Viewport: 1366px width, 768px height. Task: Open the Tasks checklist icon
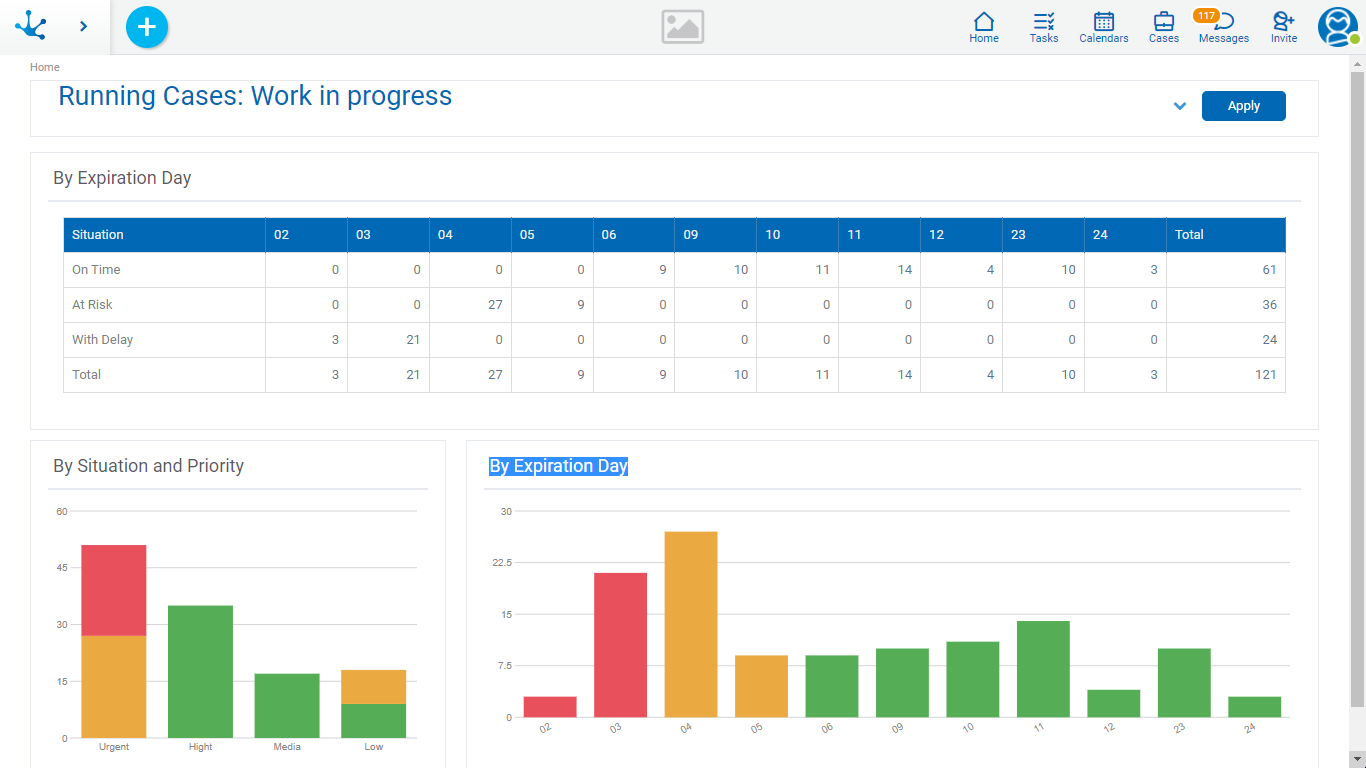pyautogui.click(x=1044, y=27)
